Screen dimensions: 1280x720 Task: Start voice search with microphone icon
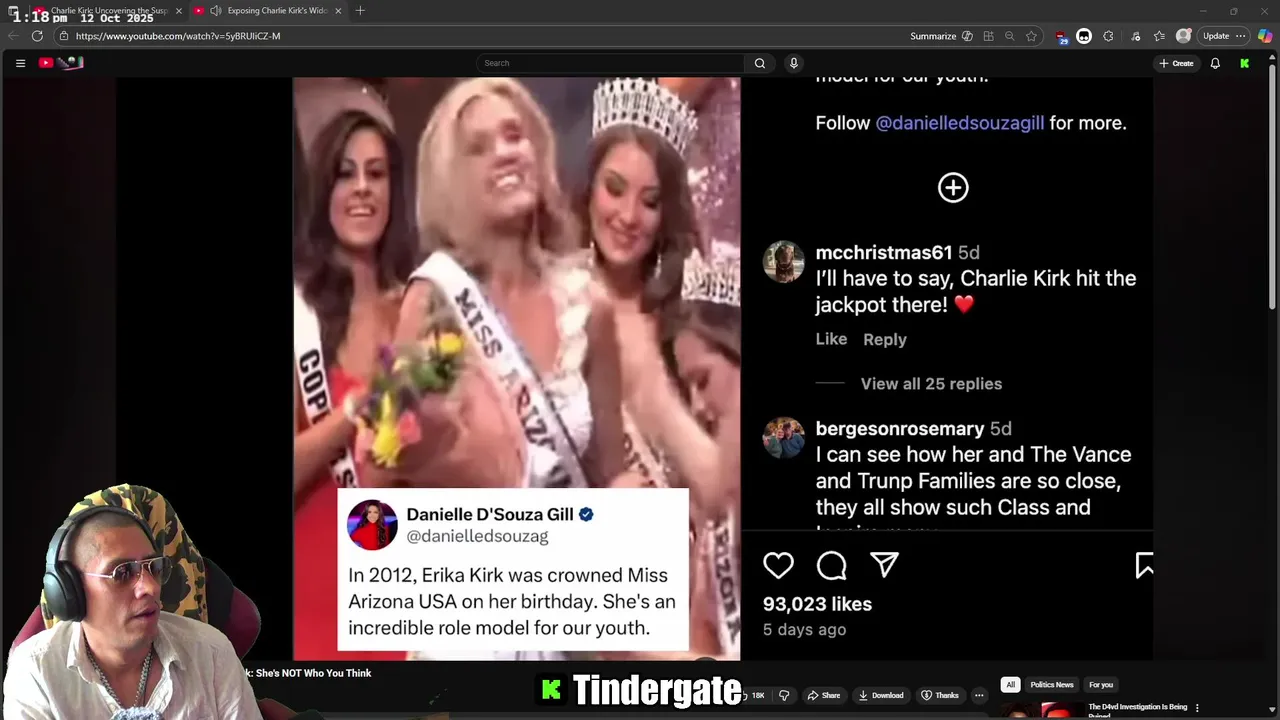click(x=794, y=63)
